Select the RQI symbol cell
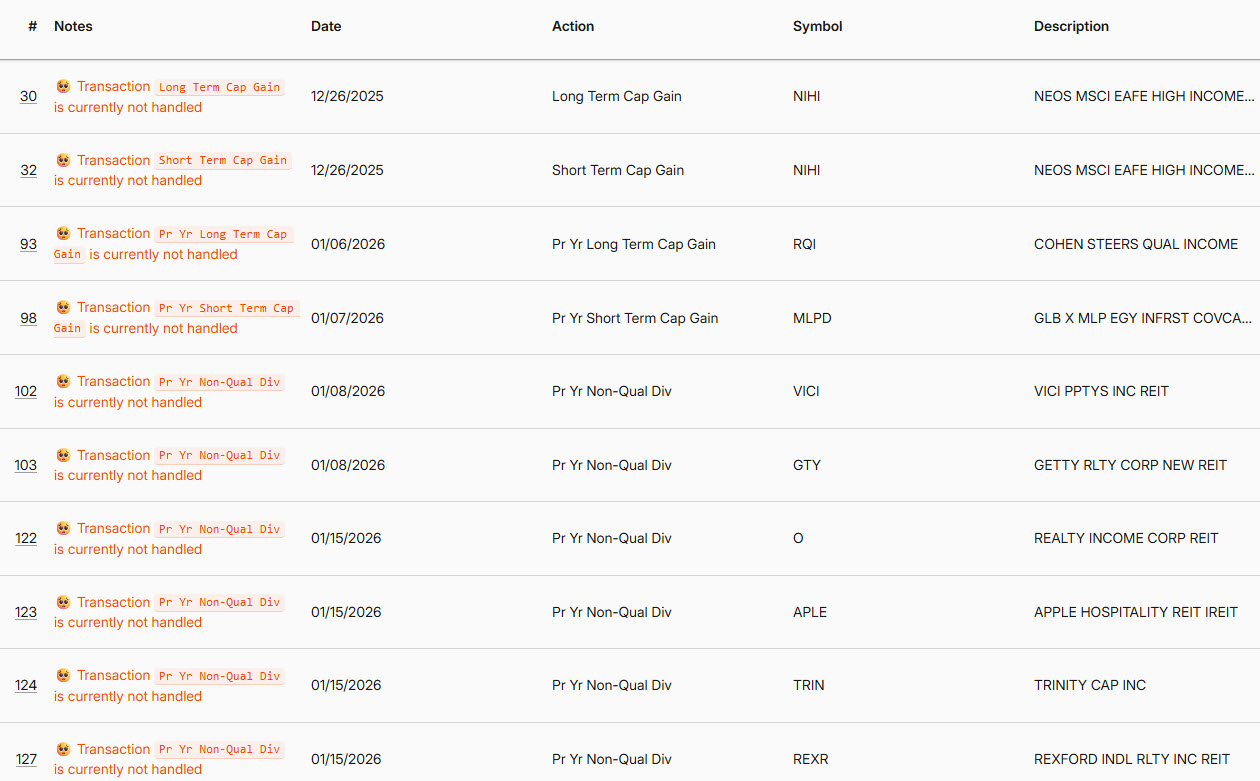This screenshot has height=781, width=1260. (x=804, y=244)
